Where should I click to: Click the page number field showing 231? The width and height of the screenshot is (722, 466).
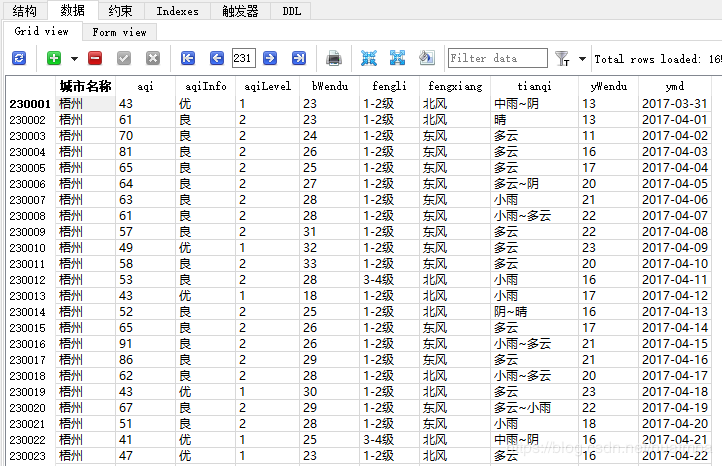(244, 58)
